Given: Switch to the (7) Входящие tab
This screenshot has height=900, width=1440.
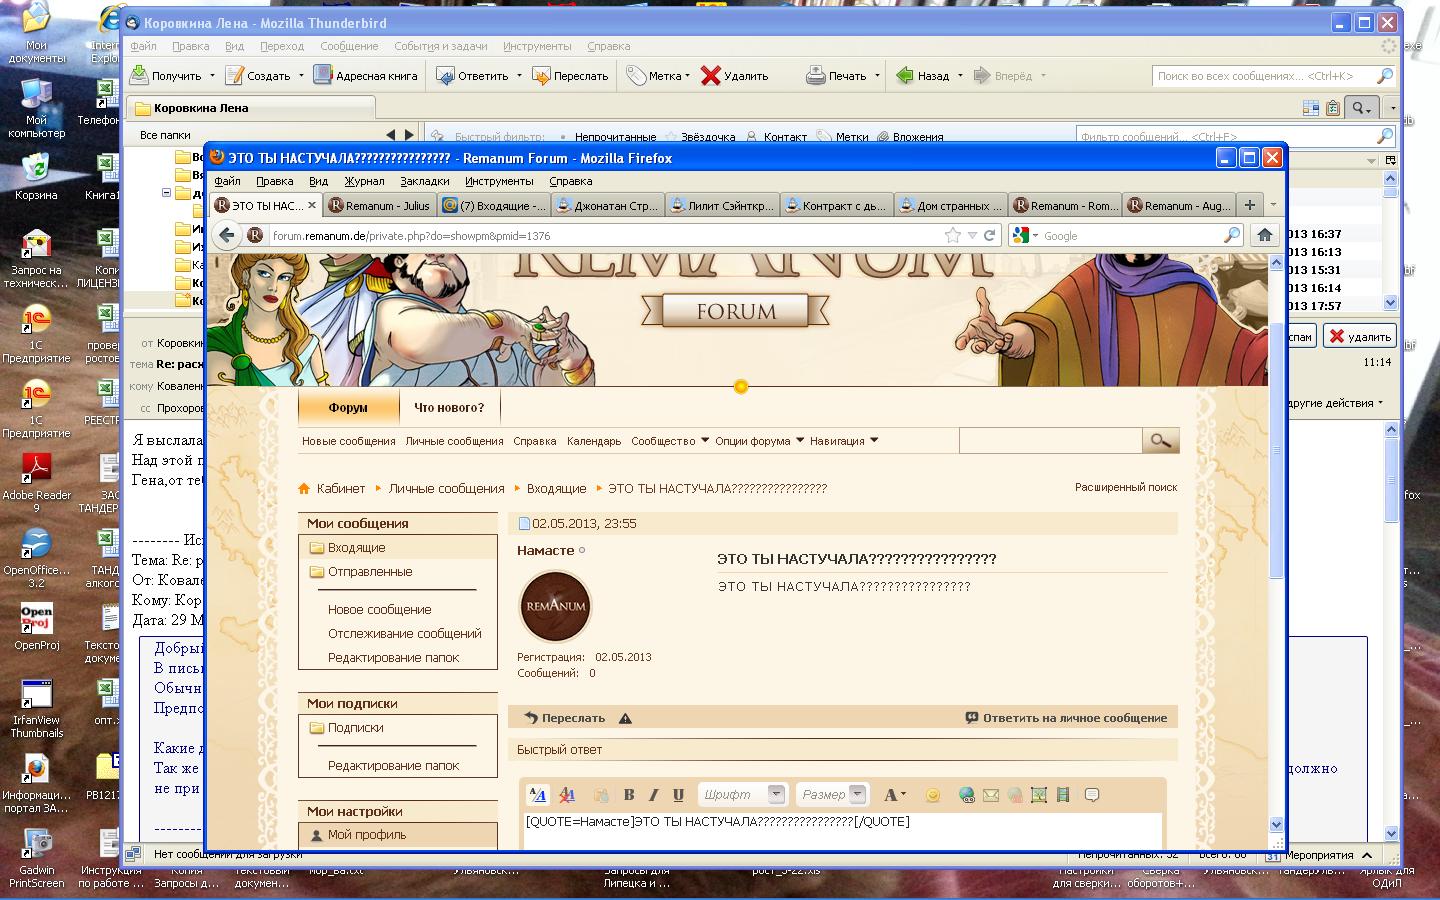Looking at the screenshot, I should click(x=493, y=205).
